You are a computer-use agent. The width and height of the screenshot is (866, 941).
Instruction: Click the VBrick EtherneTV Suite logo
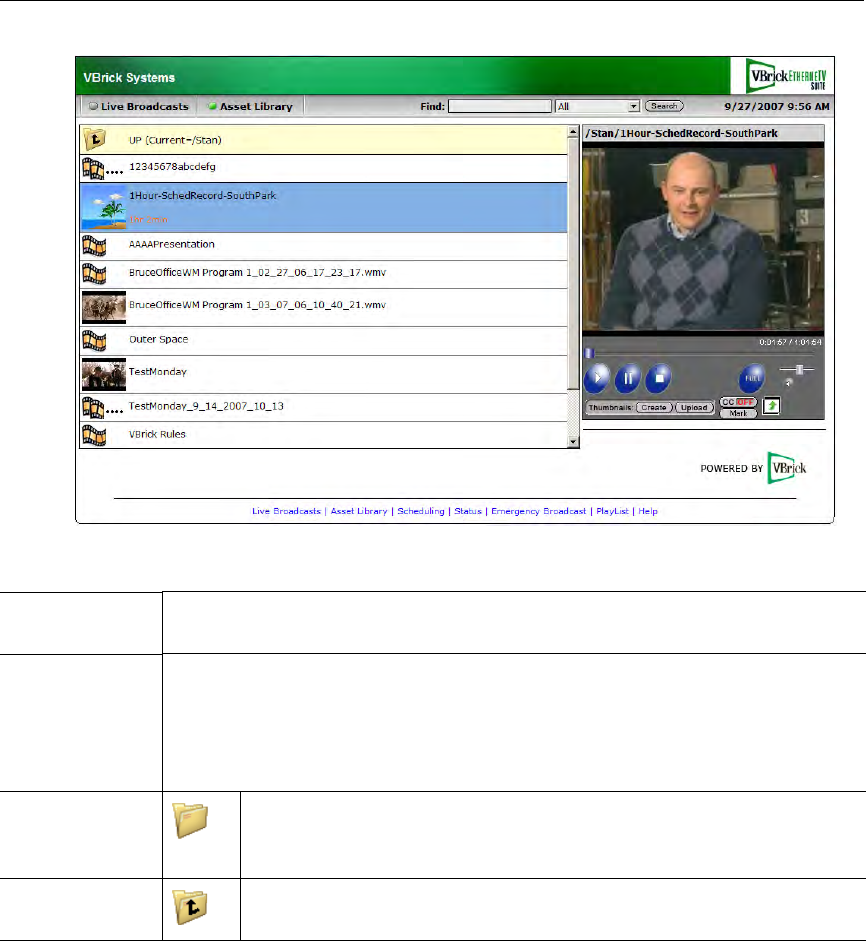click(x=785, y=76)
